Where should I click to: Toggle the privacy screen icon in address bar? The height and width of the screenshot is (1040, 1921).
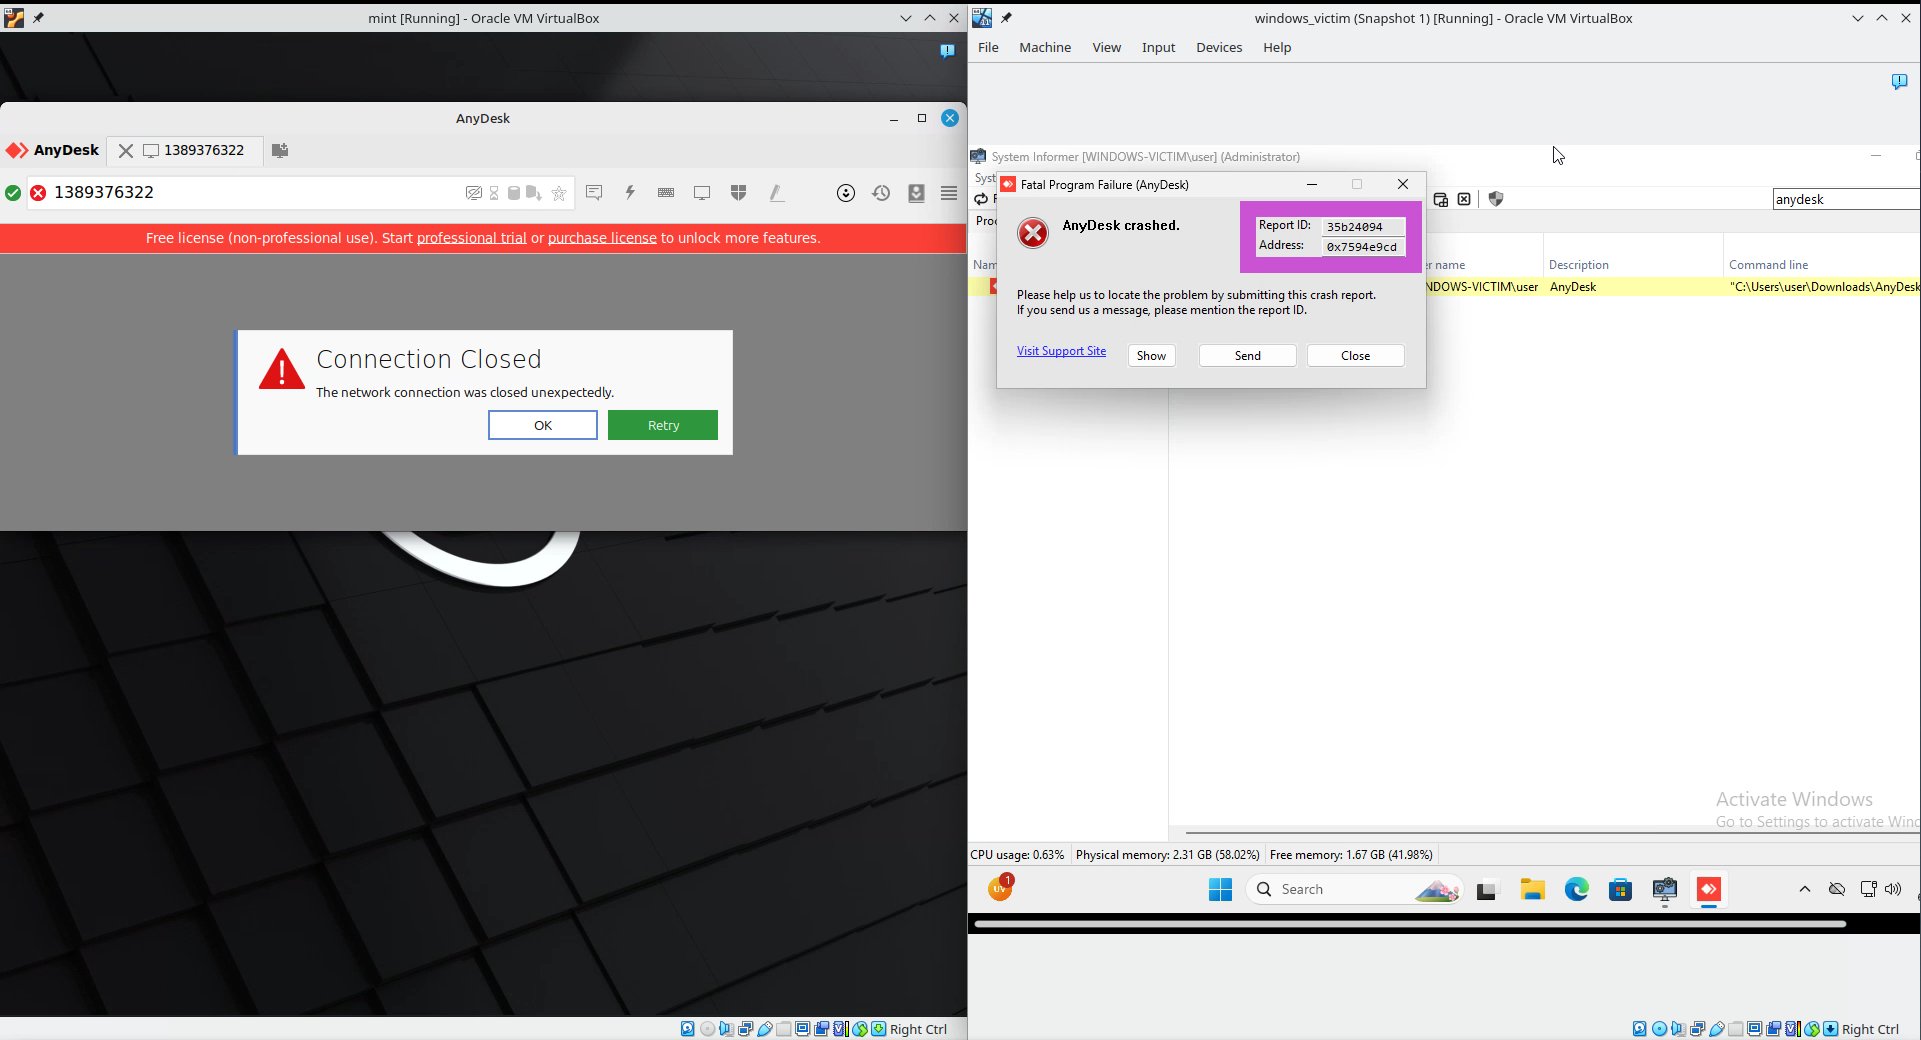474,193
